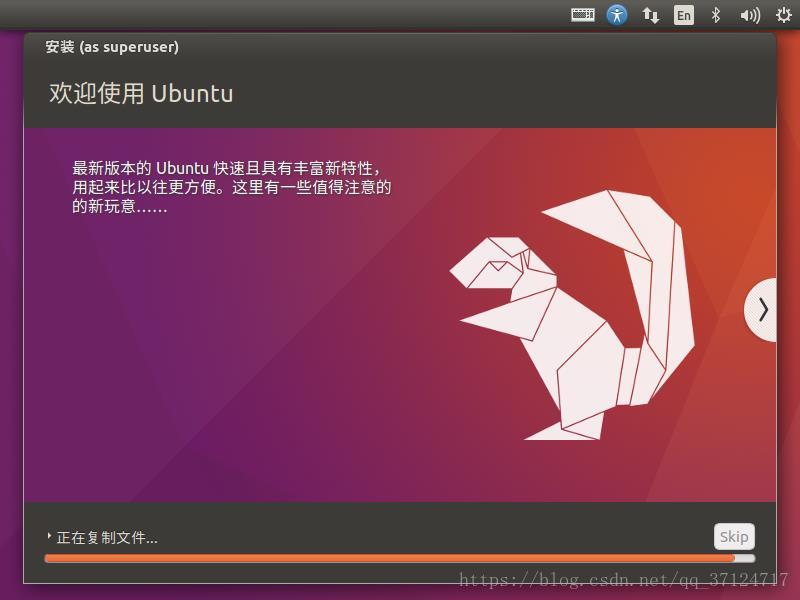
Task: Open the sound volume indicator
Action: 749,15
